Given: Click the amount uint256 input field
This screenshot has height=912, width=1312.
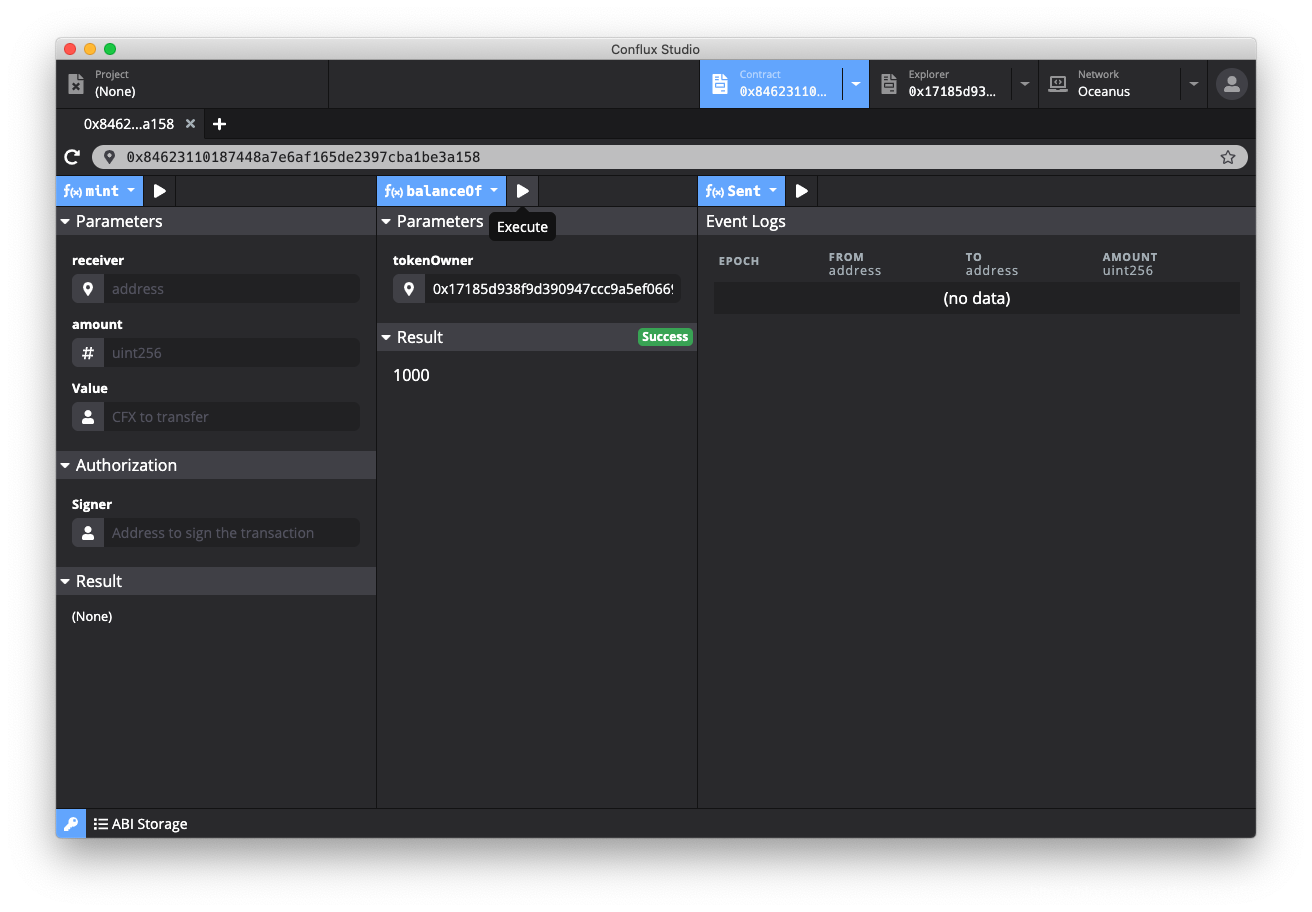Looking at the screenshot, I should point(231,353).
